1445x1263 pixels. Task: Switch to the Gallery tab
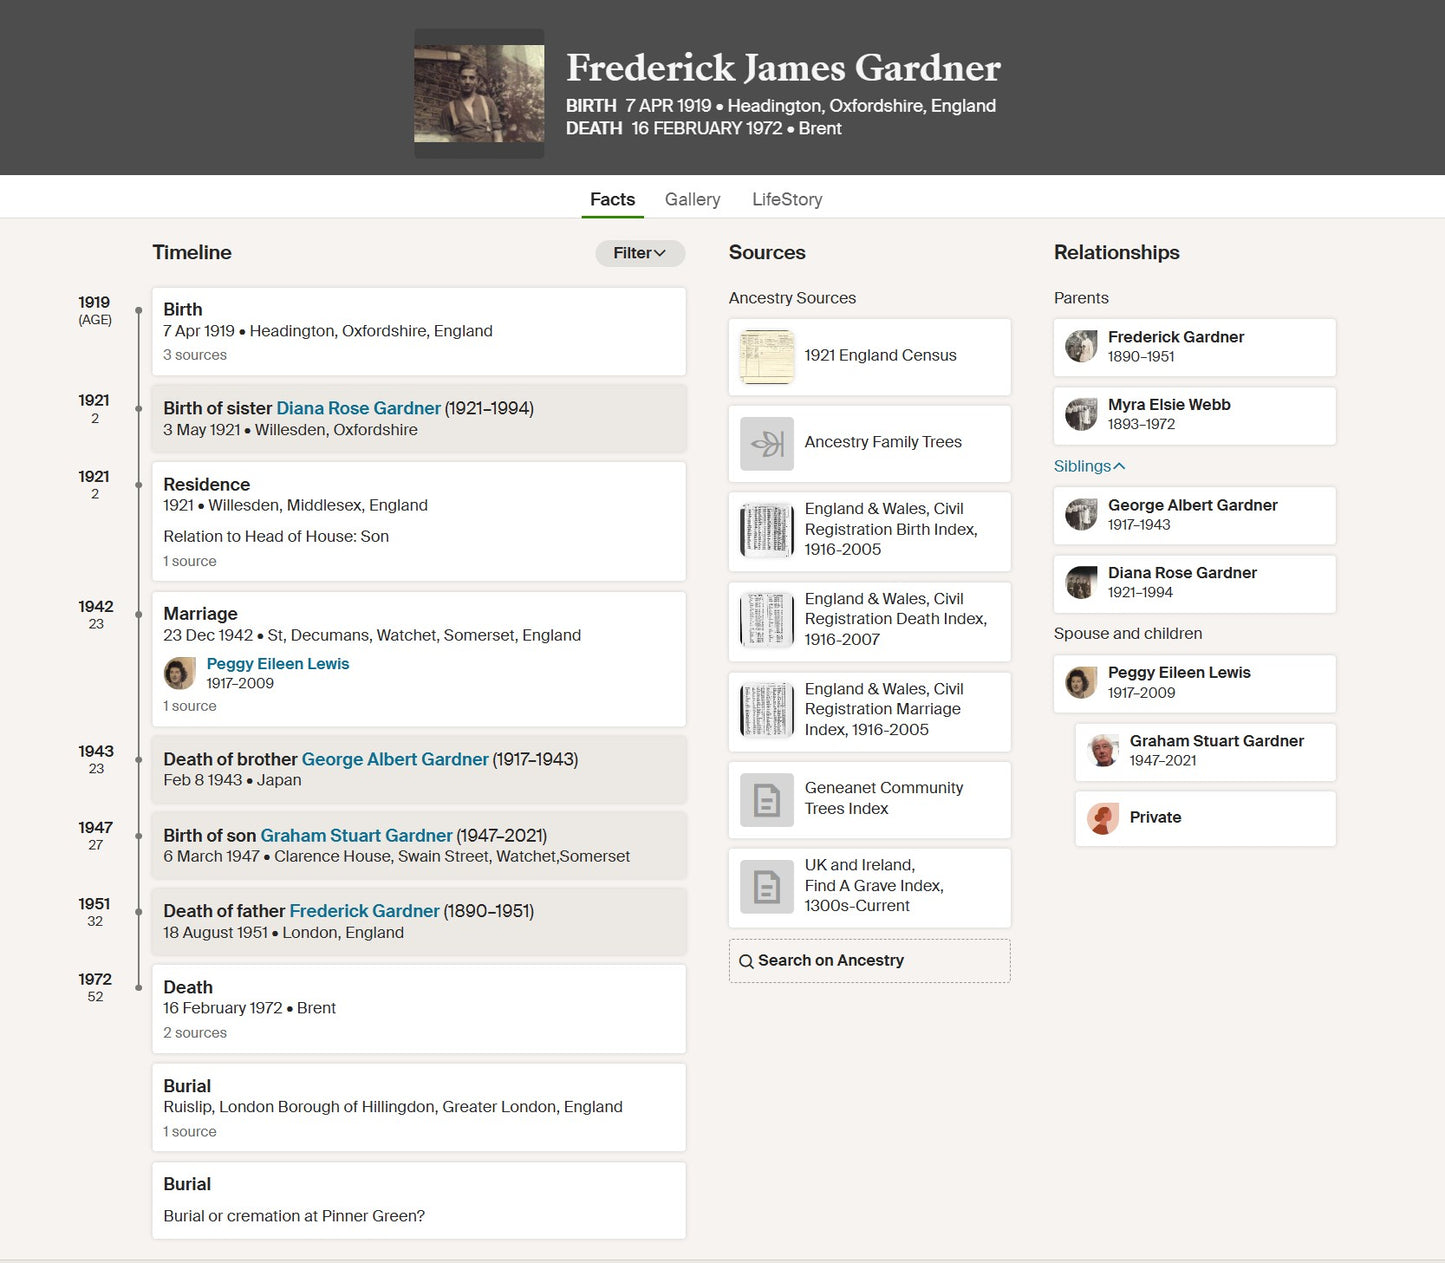pyautogui.click(x=692, y=199)
